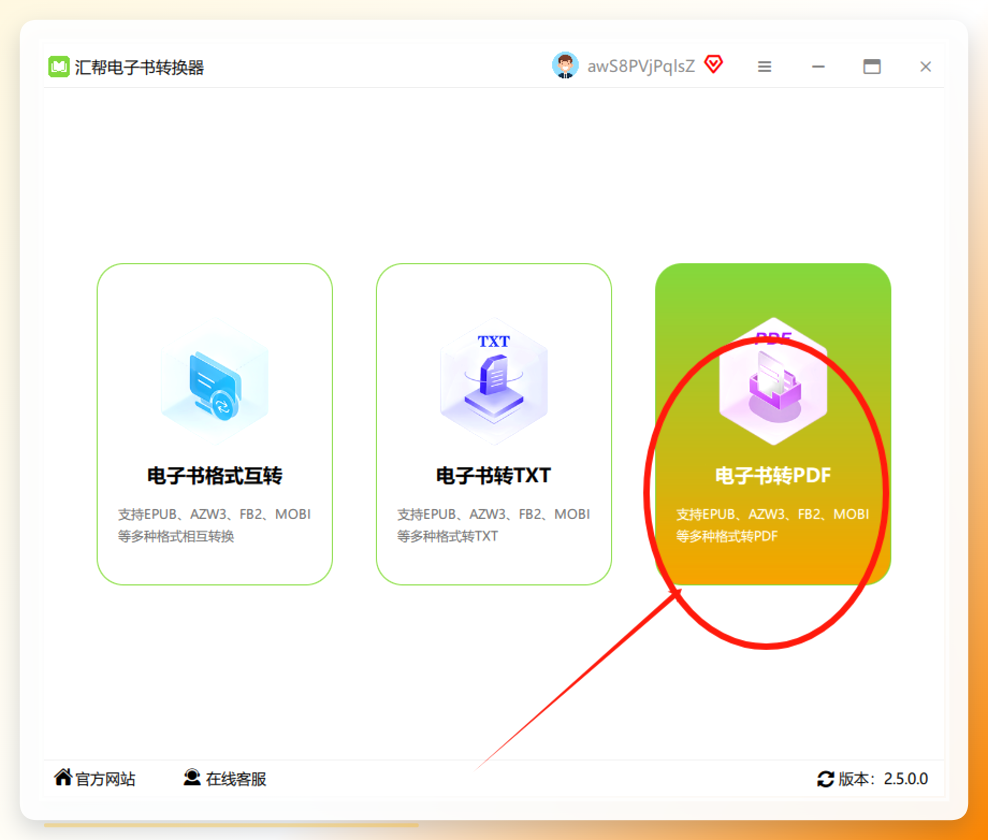
Task: Open 电子书转PDF card title
Action: point(773,476)
